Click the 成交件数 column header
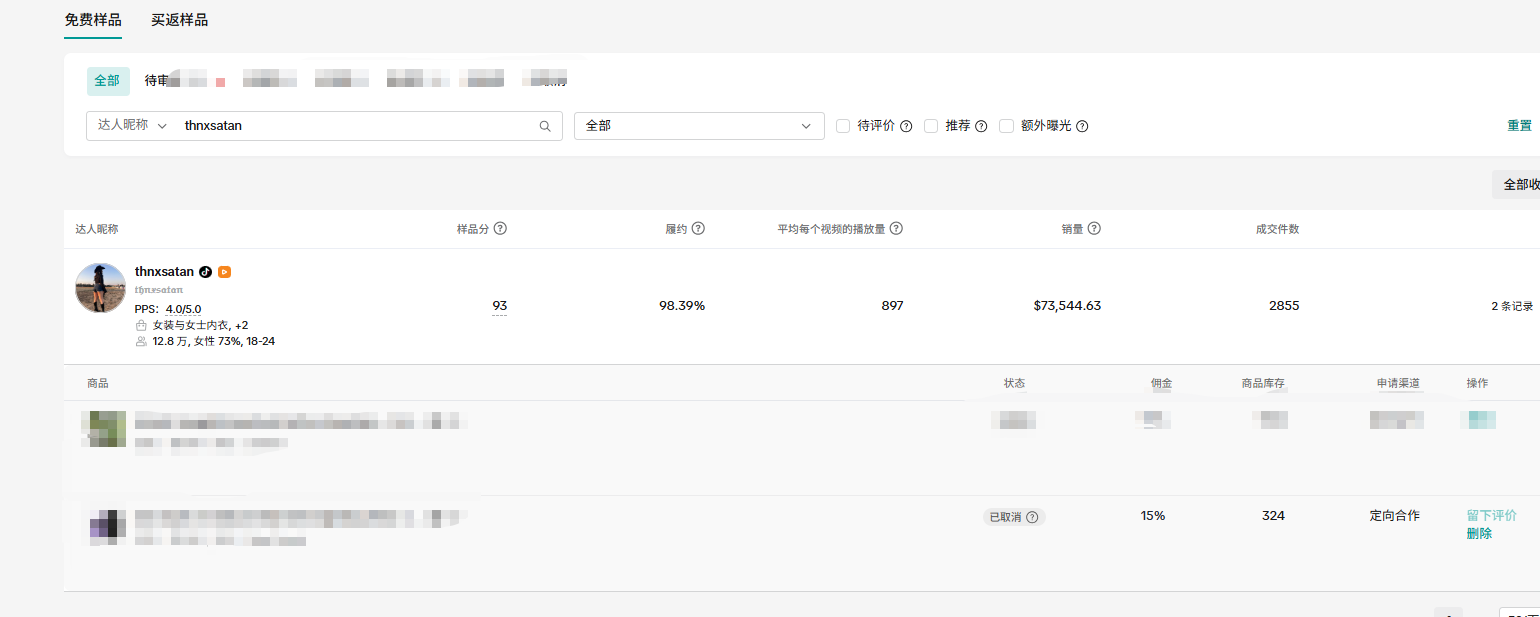 tap(1277, 229)
